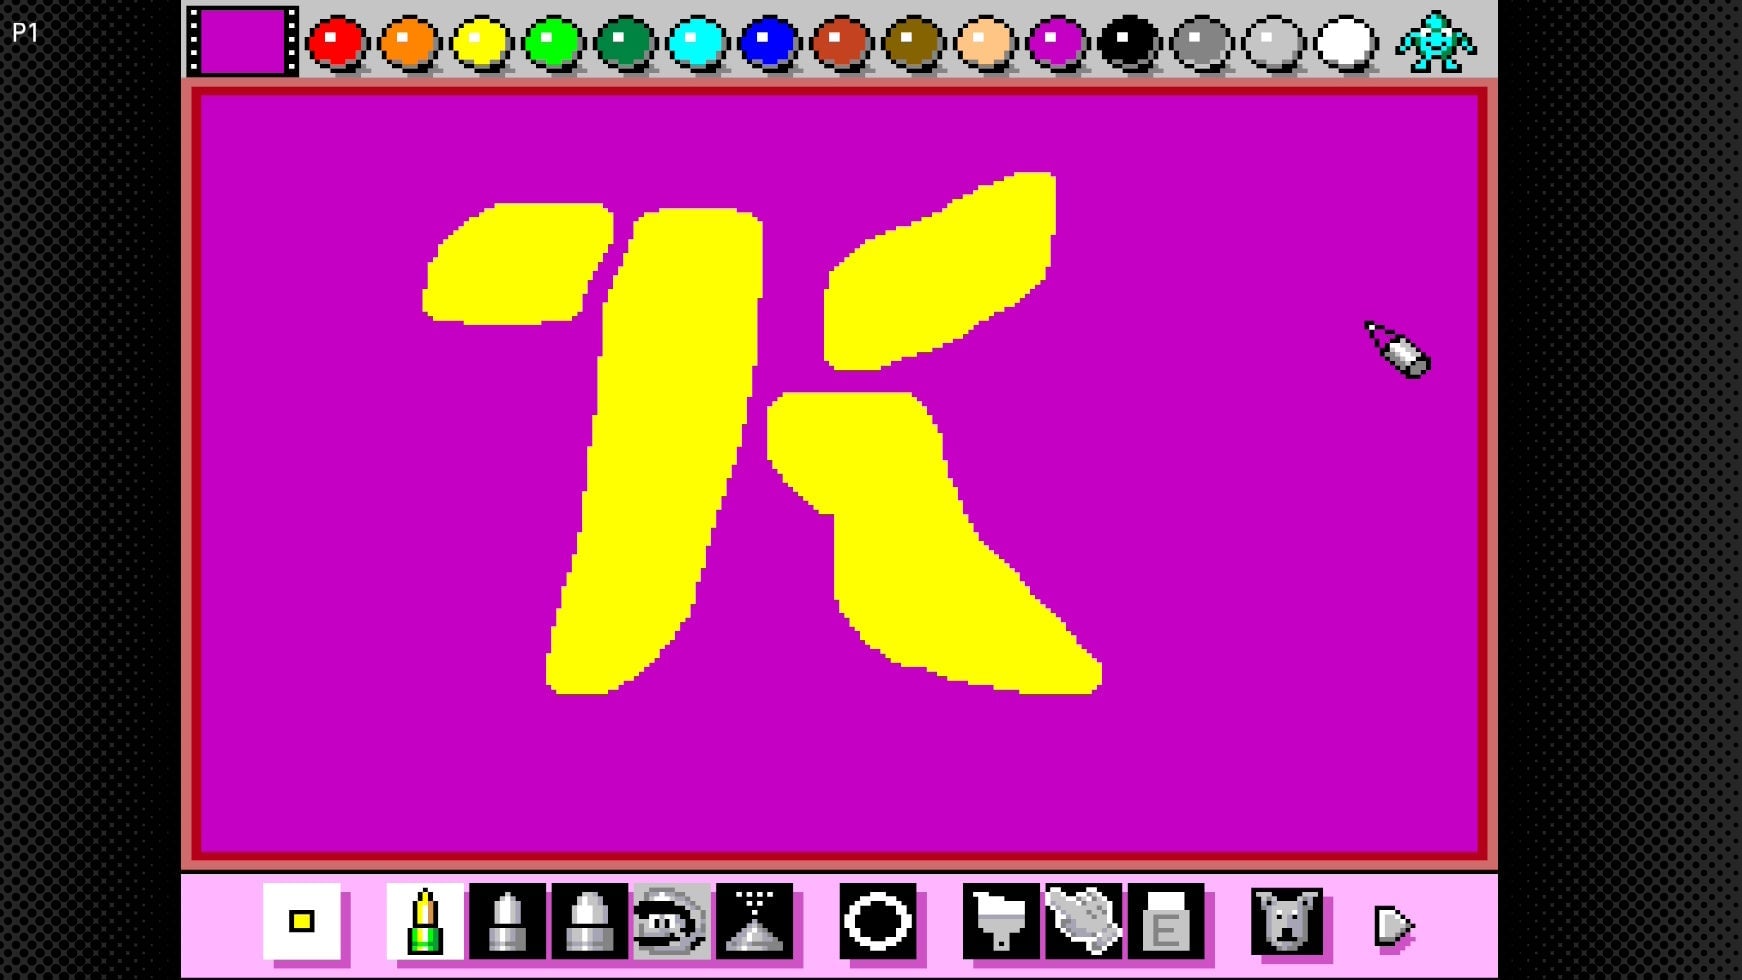Select the medium pen tool
This screenshot has height=980, width=1742.
click(508, 921)
